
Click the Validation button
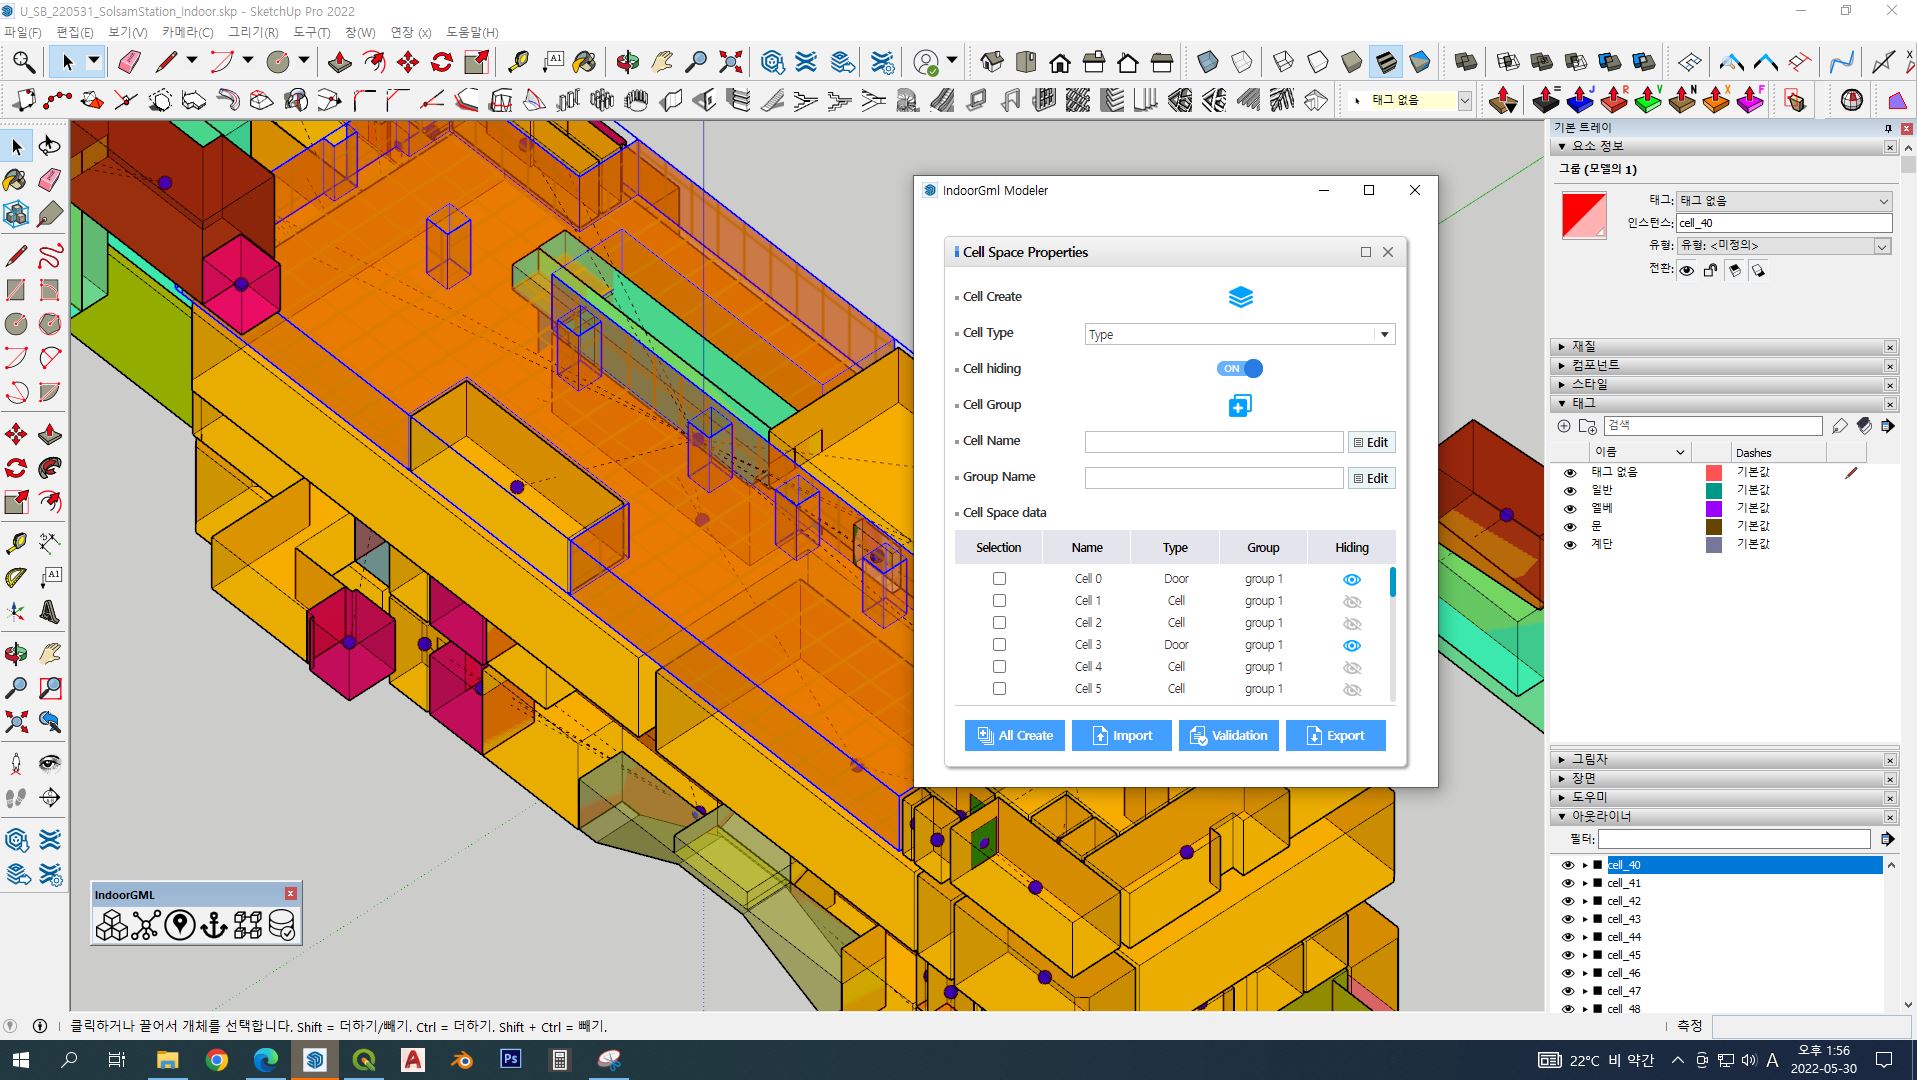click(1228, 736)
